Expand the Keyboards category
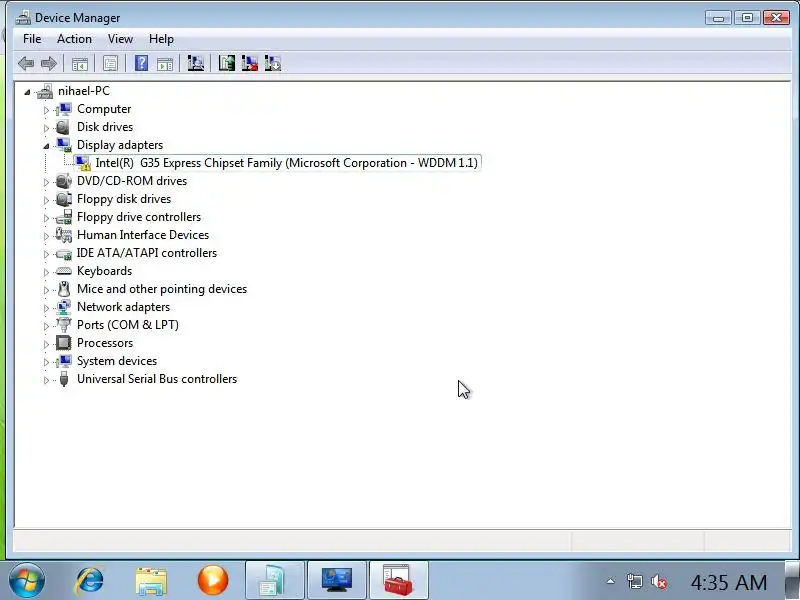 [x=46, y=271]
